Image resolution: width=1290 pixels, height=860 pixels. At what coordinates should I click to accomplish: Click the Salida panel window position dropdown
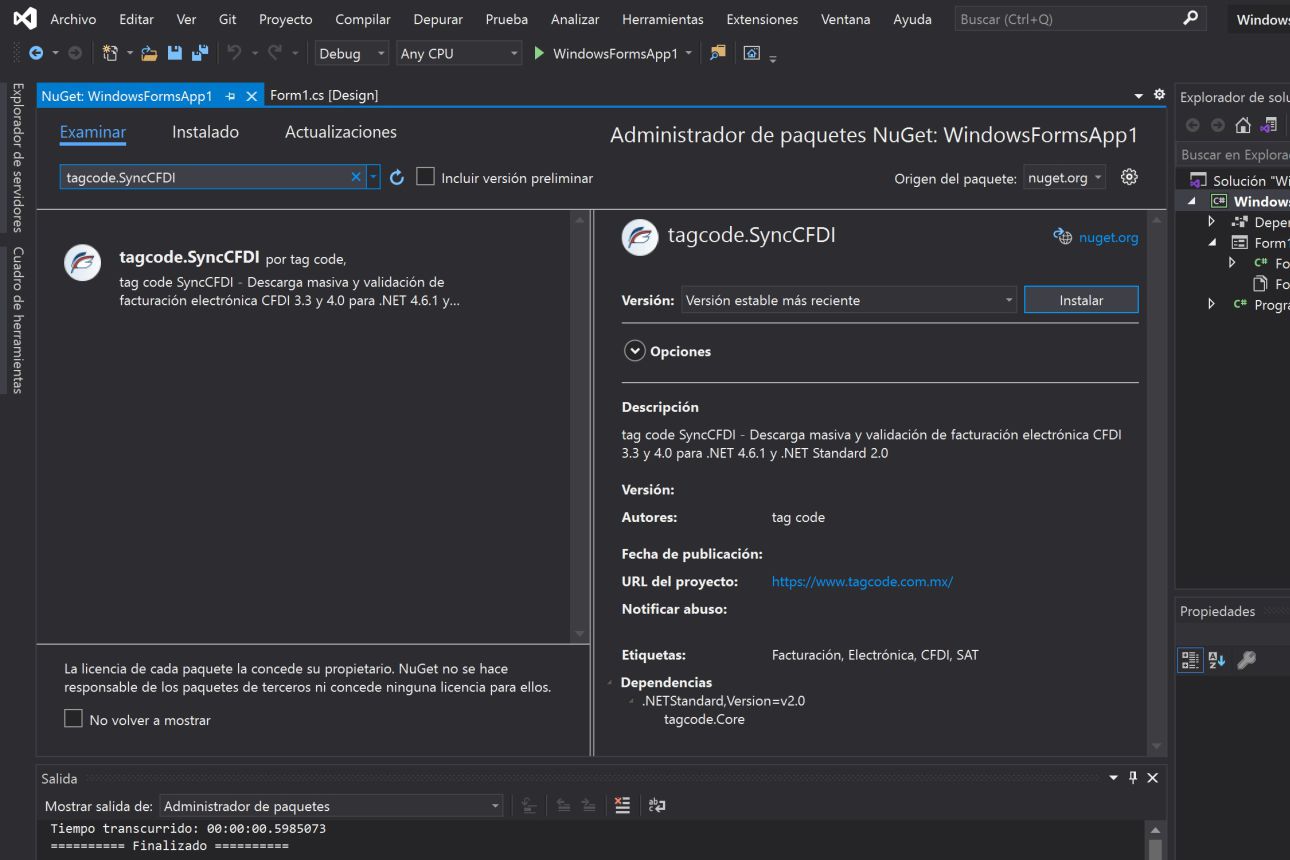1114,778
